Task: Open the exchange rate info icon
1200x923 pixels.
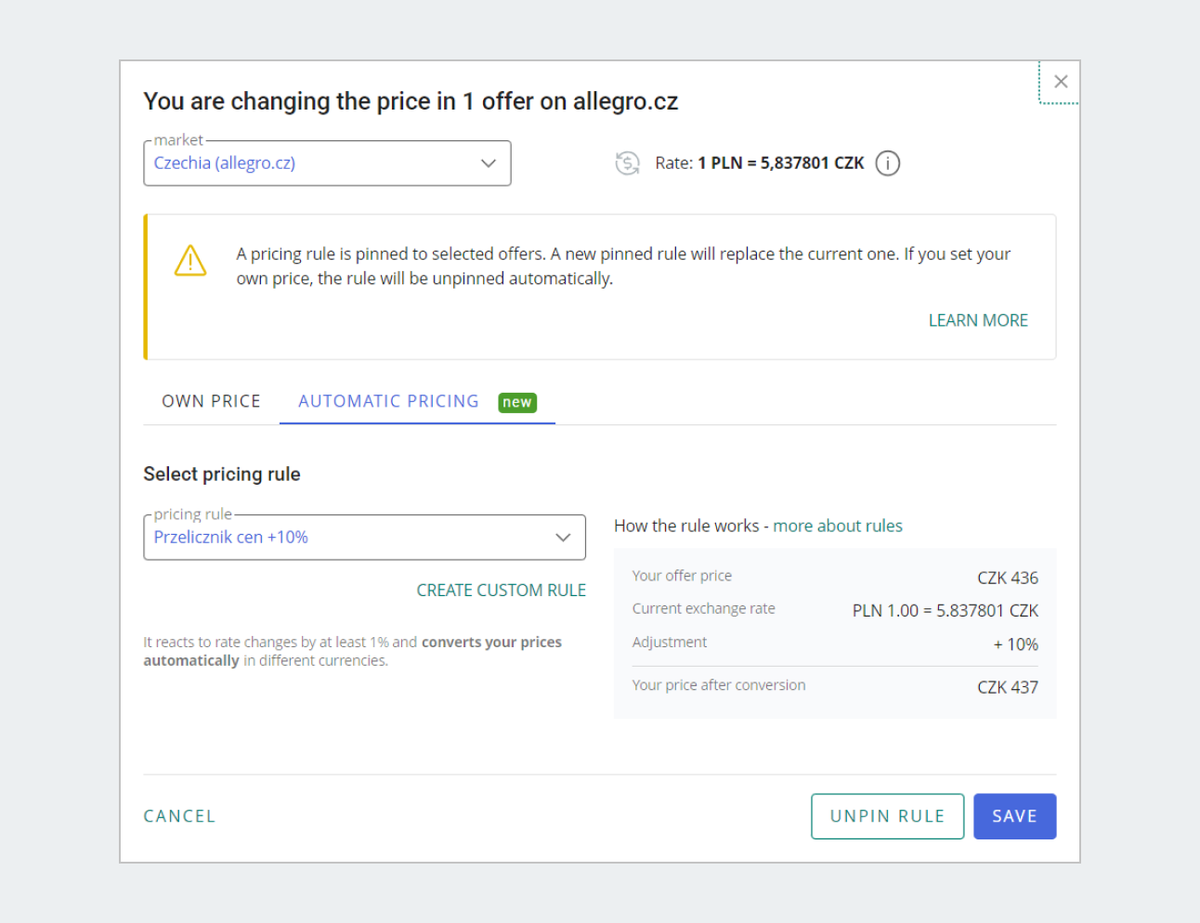Action: point(888,163)
